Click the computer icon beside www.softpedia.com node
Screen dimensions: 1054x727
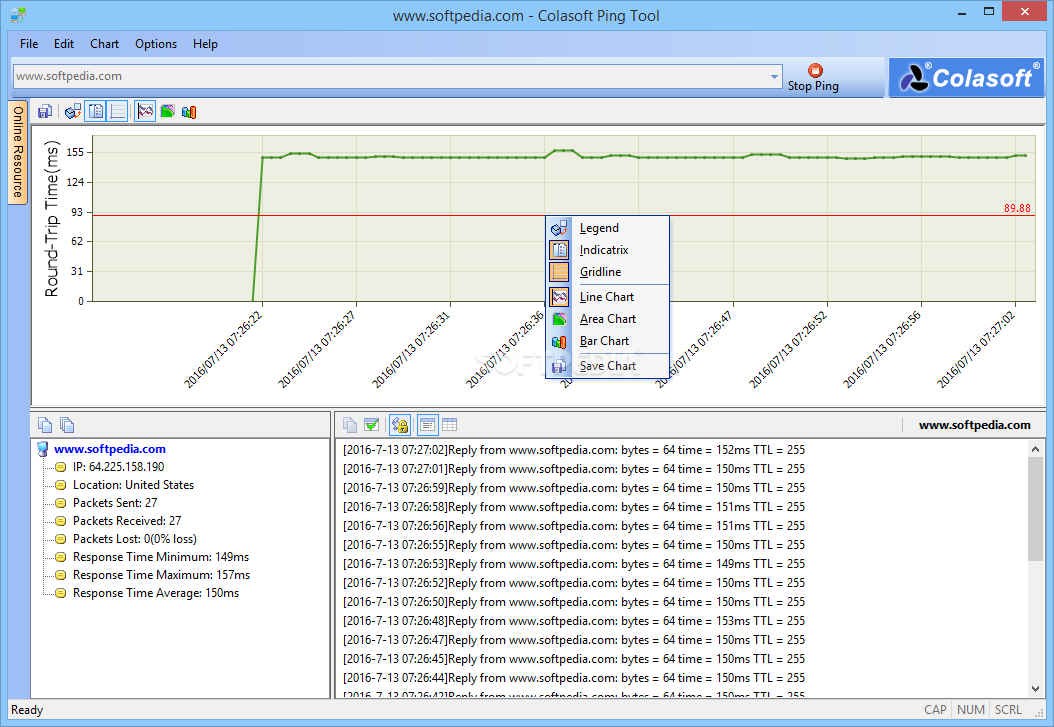[42, 449]
